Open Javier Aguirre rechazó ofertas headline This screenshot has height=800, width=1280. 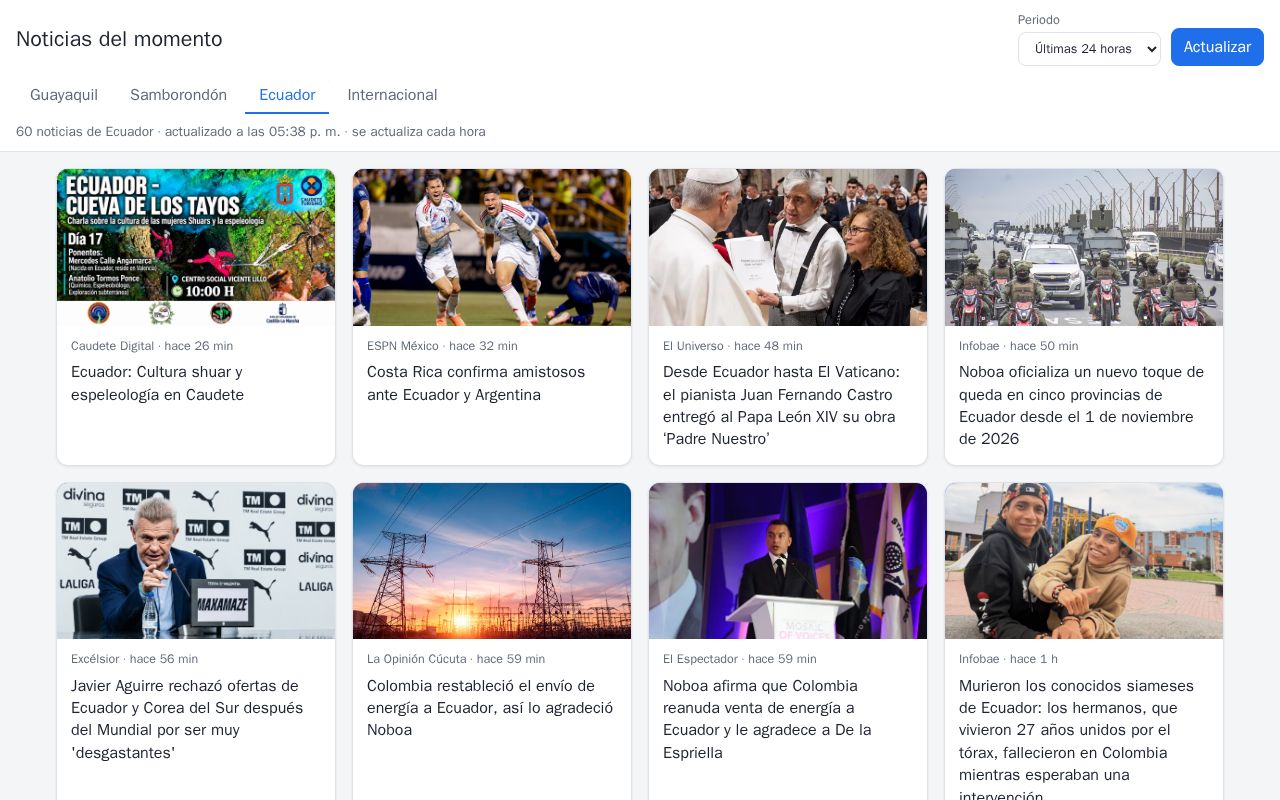[187, 719]
